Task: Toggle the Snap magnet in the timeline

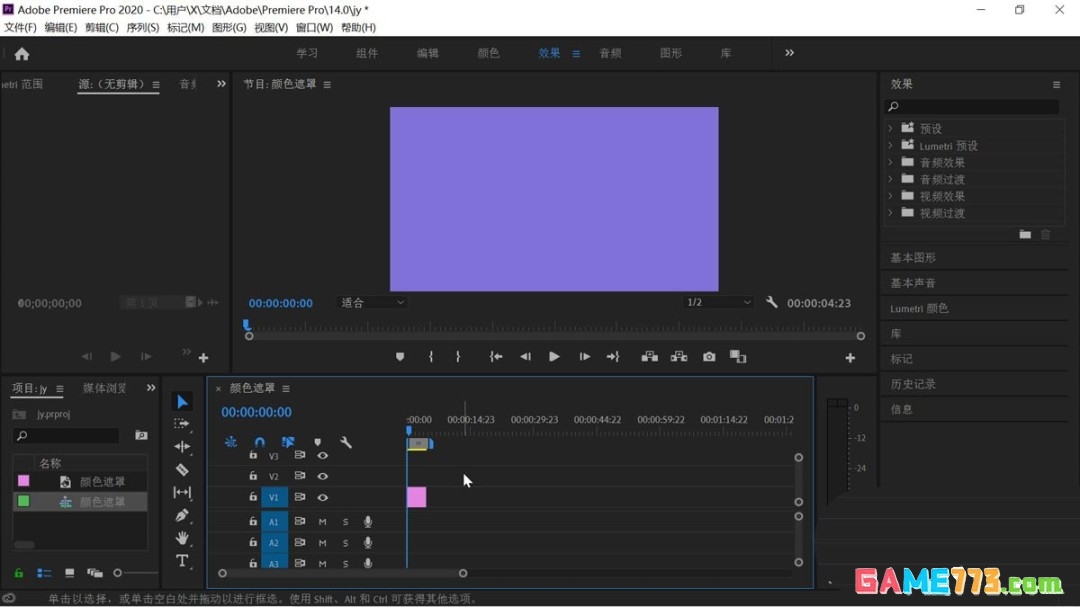Action: 260,441
